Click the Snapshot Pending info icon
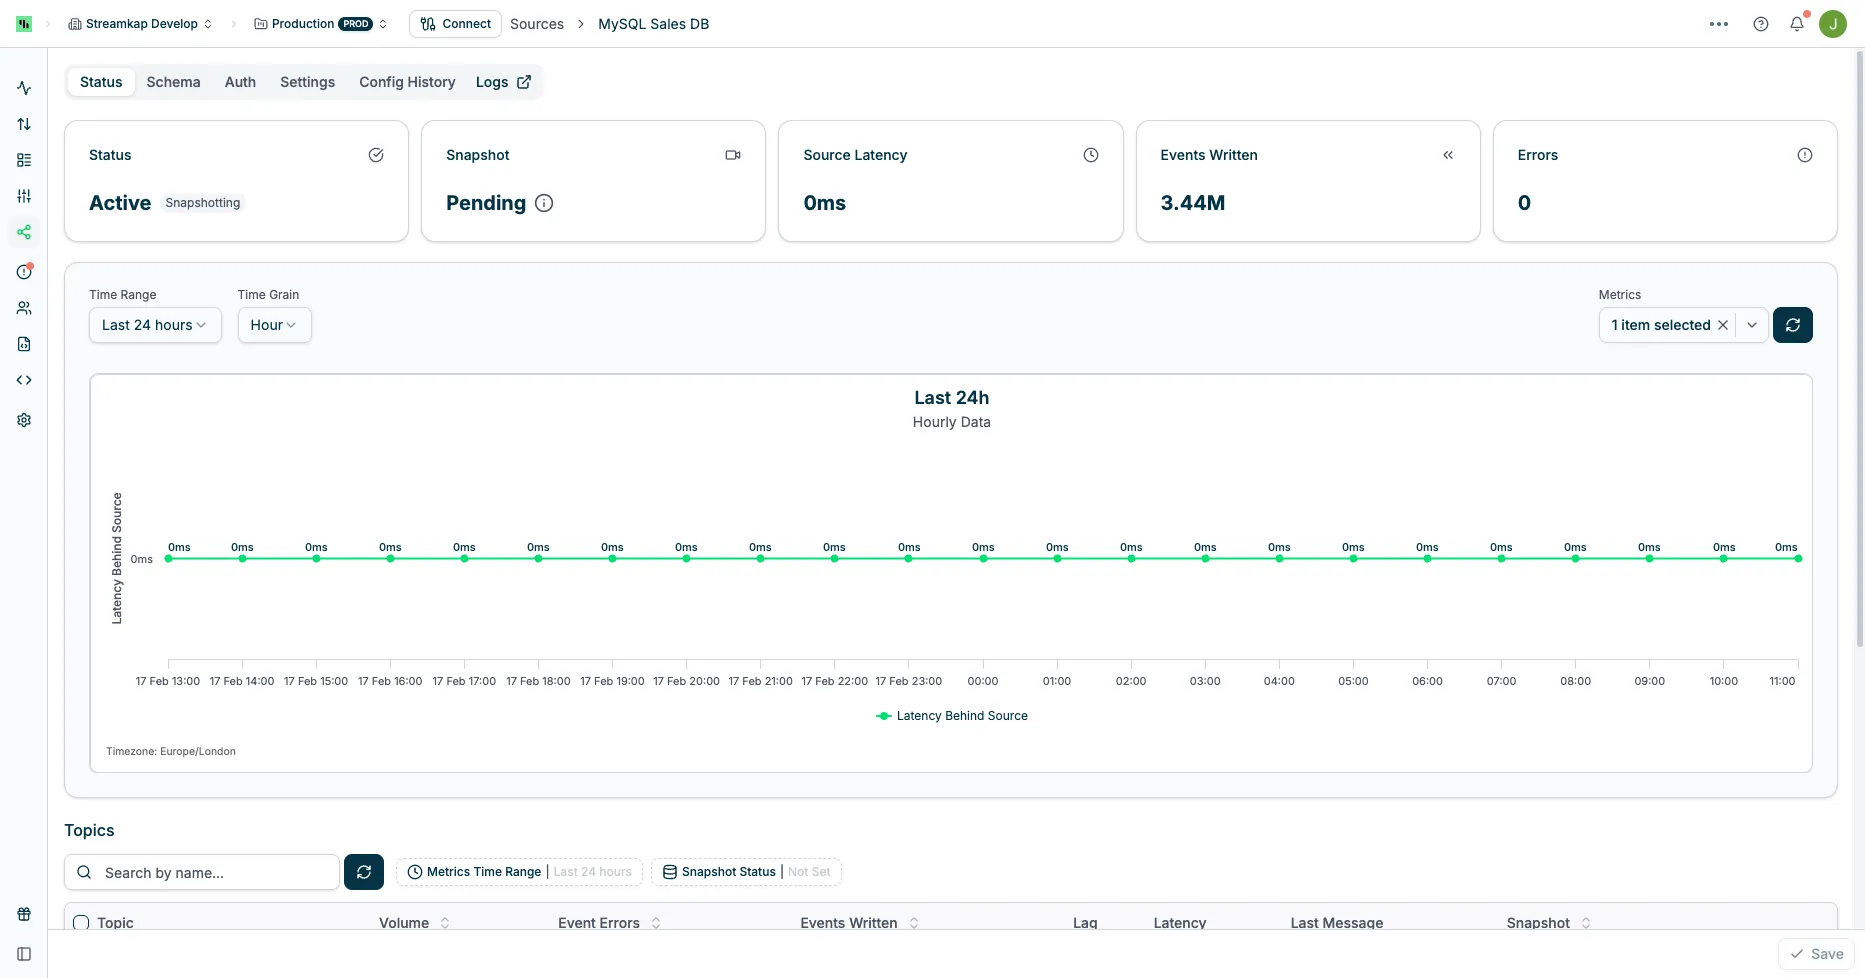1865x978 pixels. 544,203
